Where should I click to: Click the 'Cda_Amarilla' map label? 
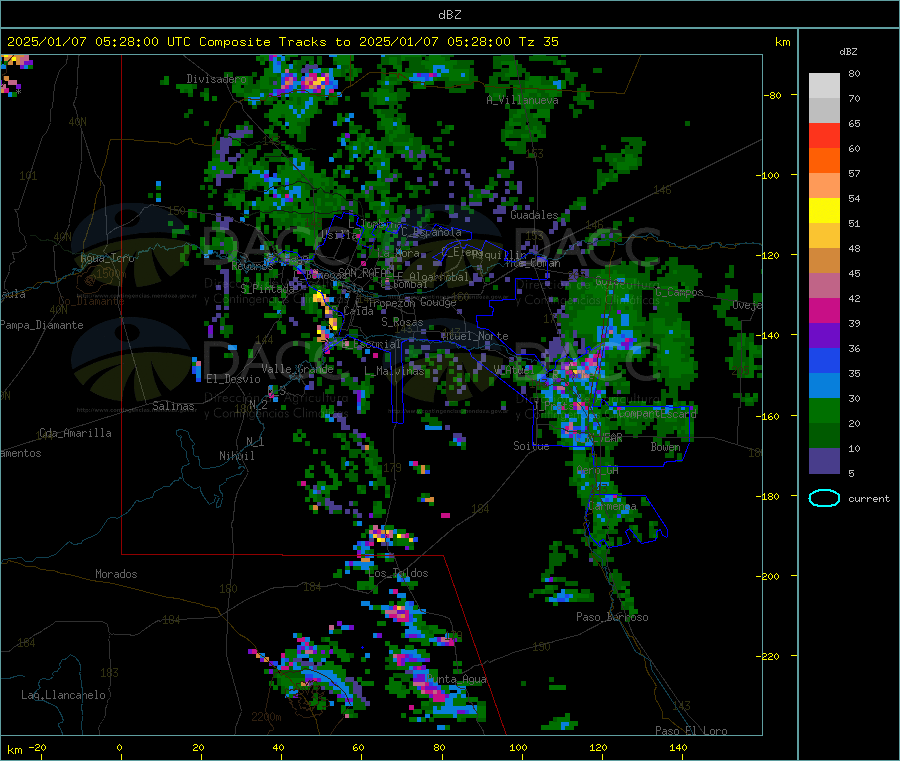[x=75, y=433]
